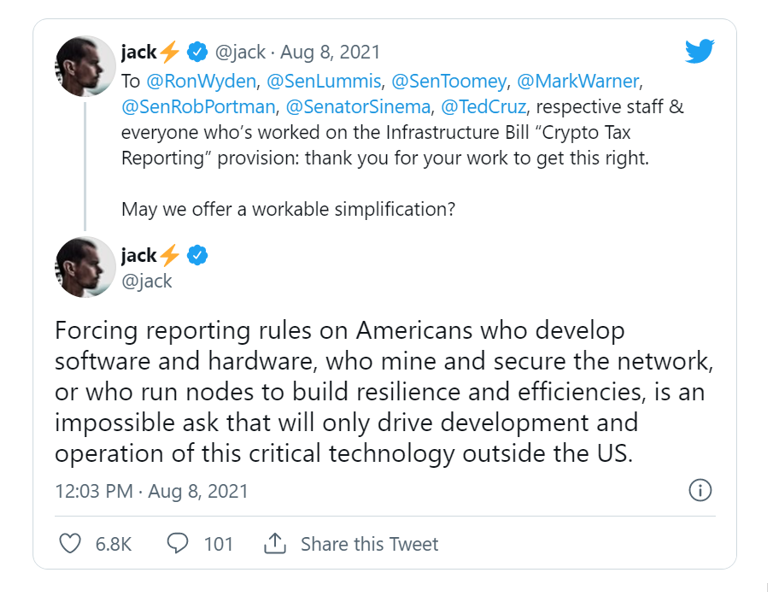Click the @jack handle under the lower name

147,281
